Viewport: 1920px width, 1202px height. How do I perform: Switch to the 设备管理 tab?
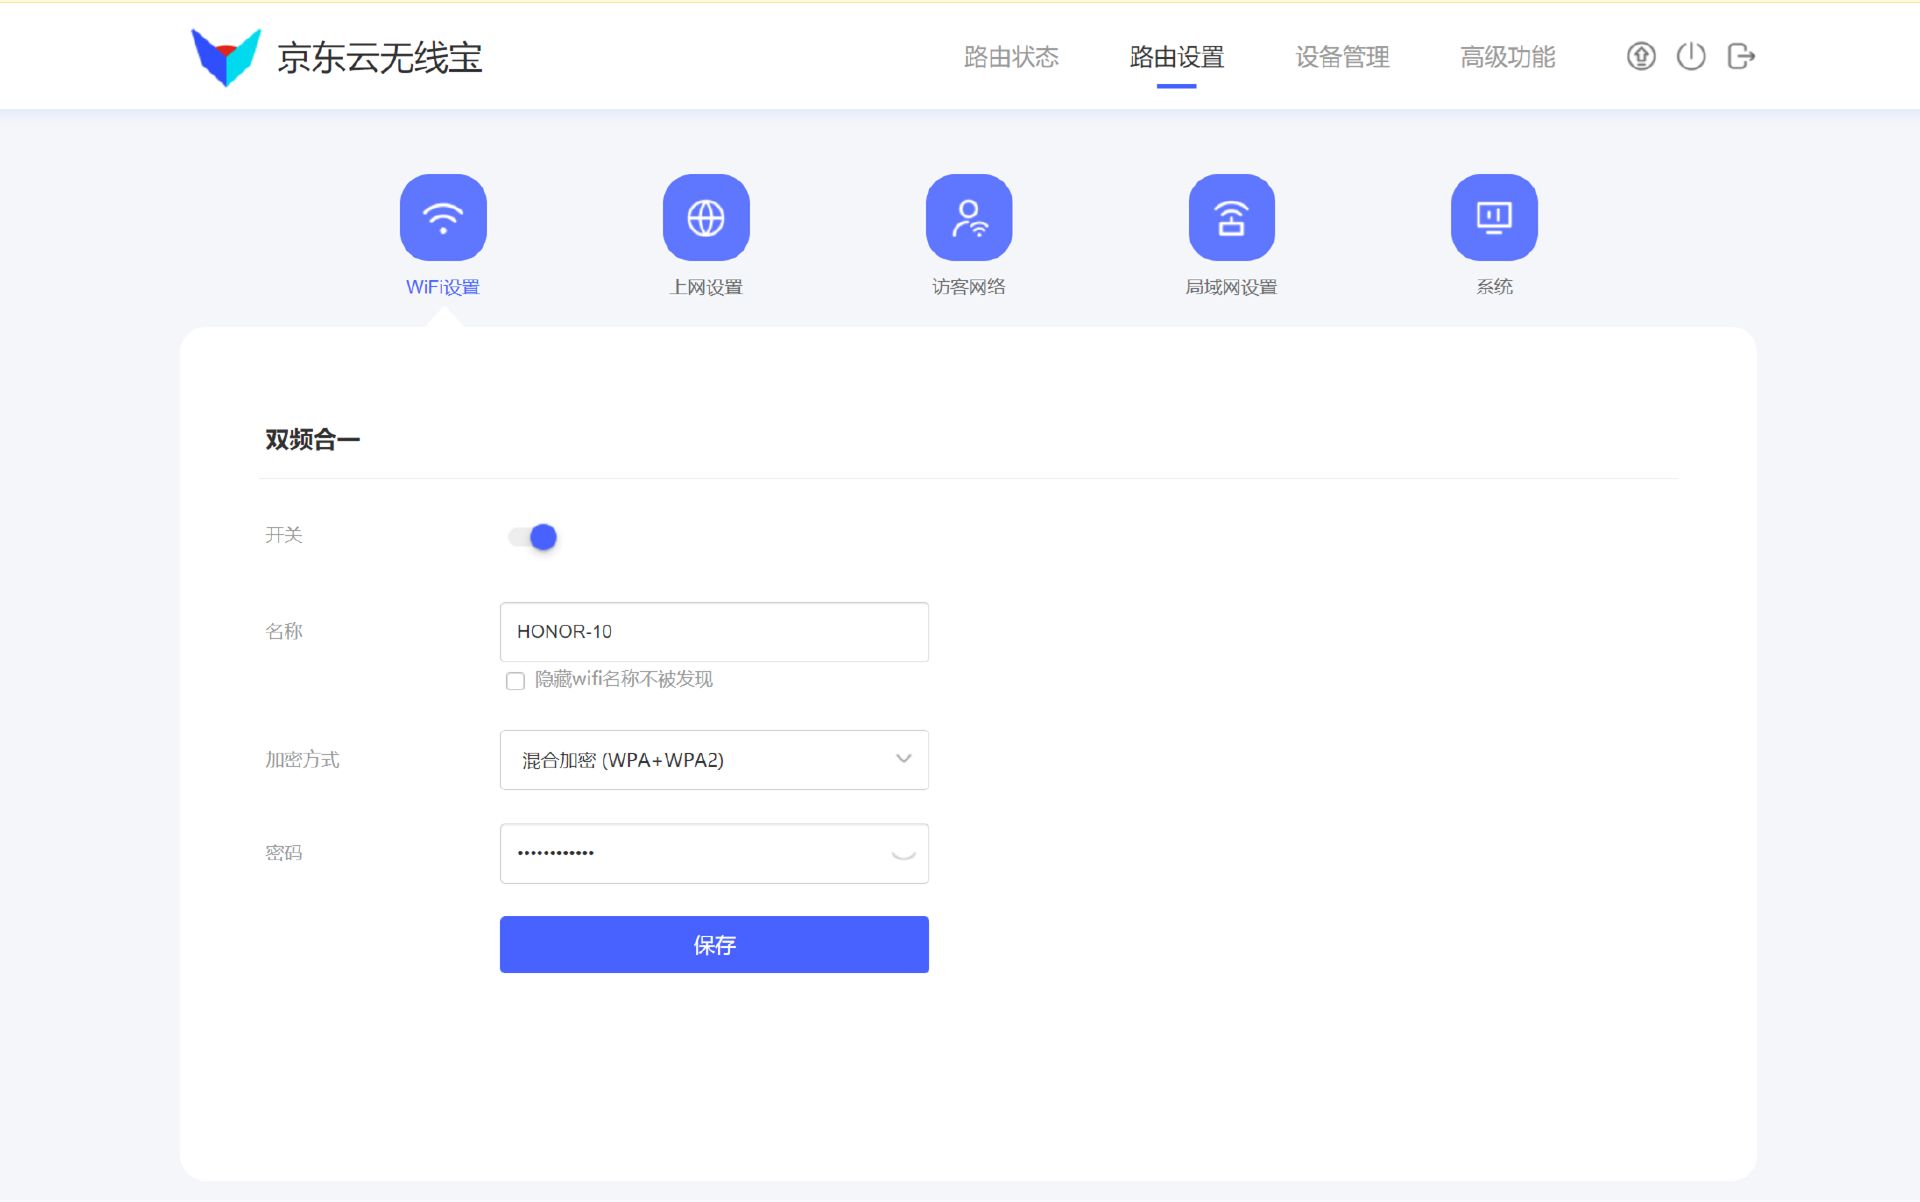point(1342,57)
